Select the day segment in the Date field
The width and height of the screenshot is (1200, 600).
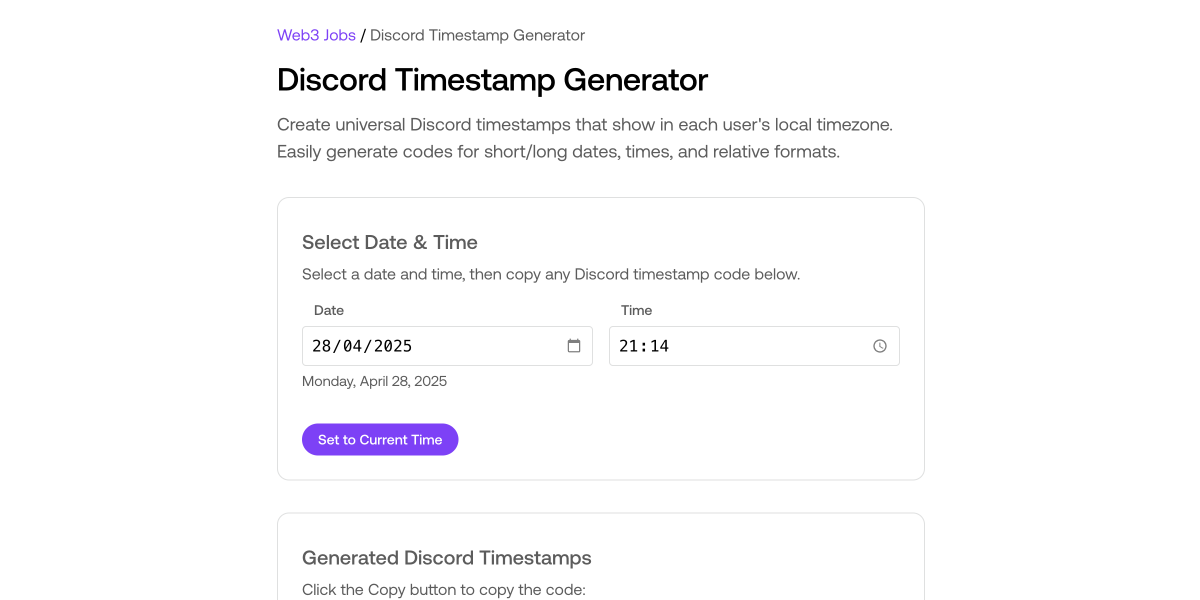point(321,345)
